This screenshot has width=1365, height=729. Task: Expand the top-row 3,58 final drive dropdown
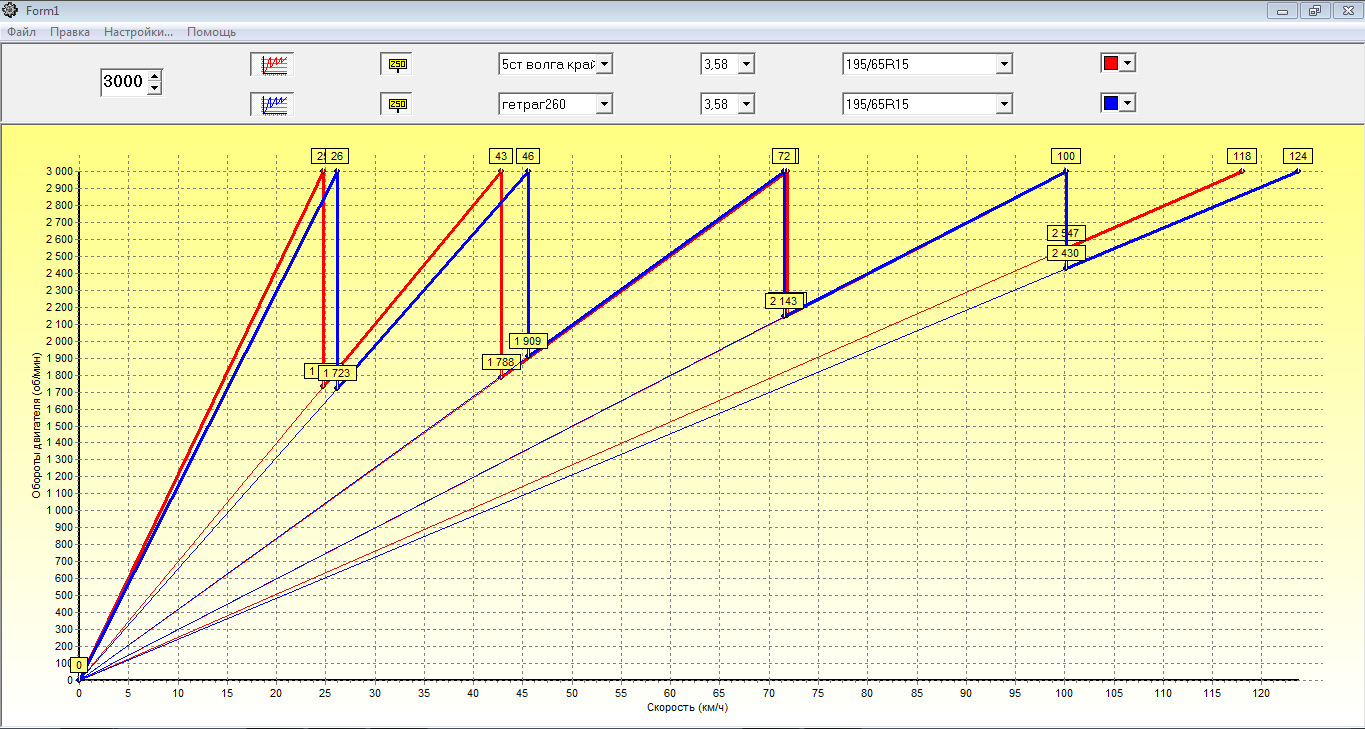coord(746,64)
